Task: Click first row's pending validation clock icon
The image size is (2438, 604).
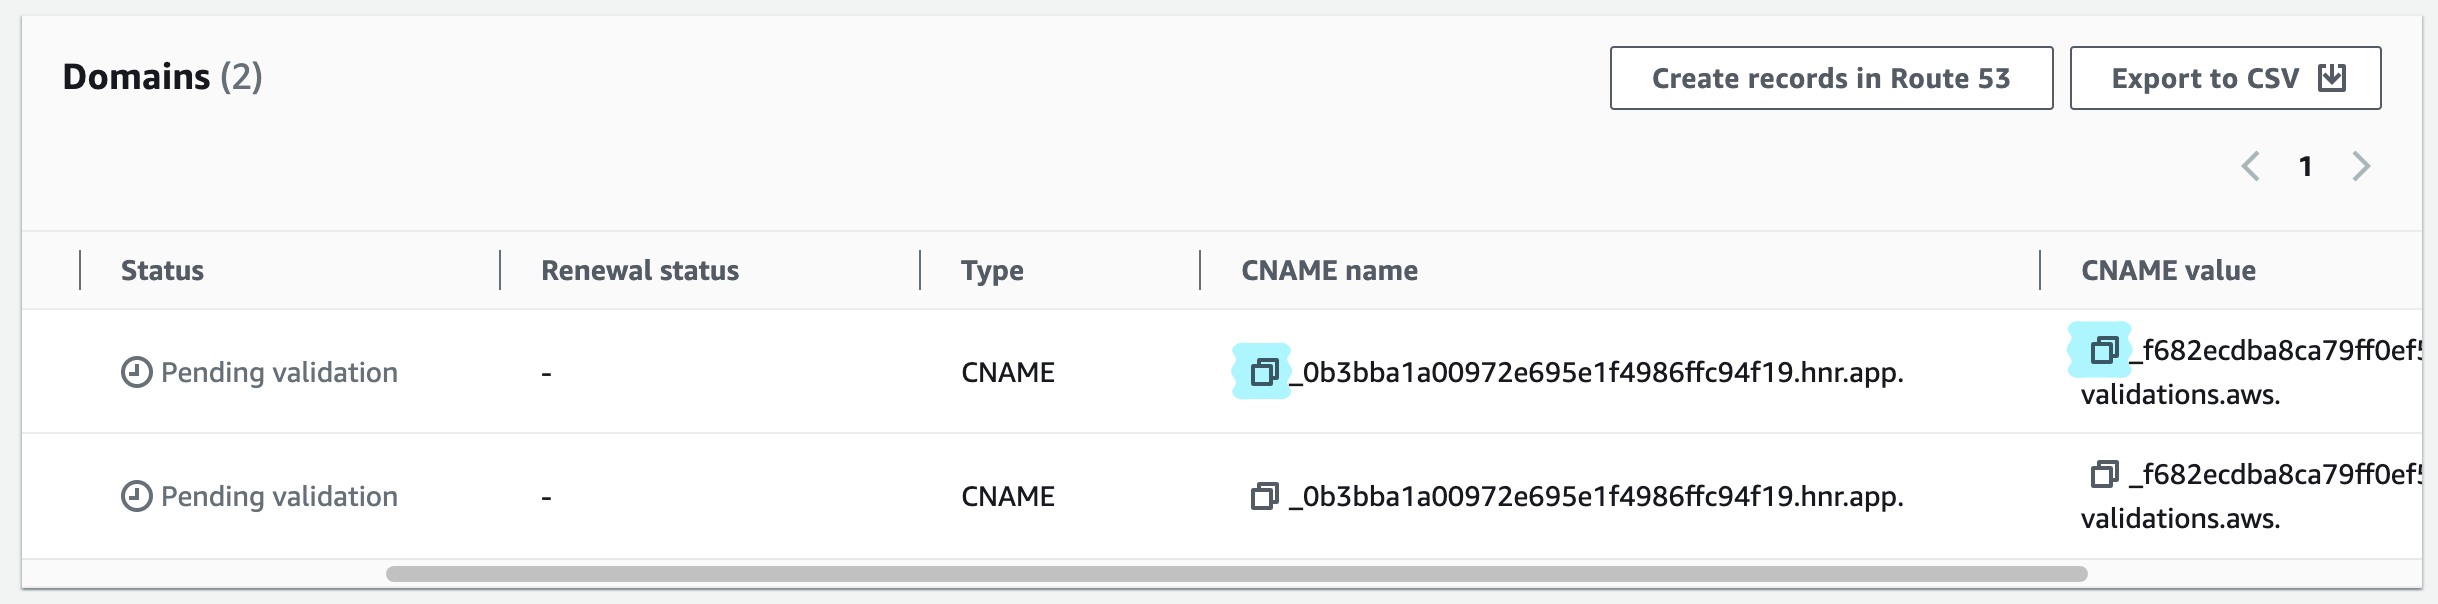Action: click(136, 372)
